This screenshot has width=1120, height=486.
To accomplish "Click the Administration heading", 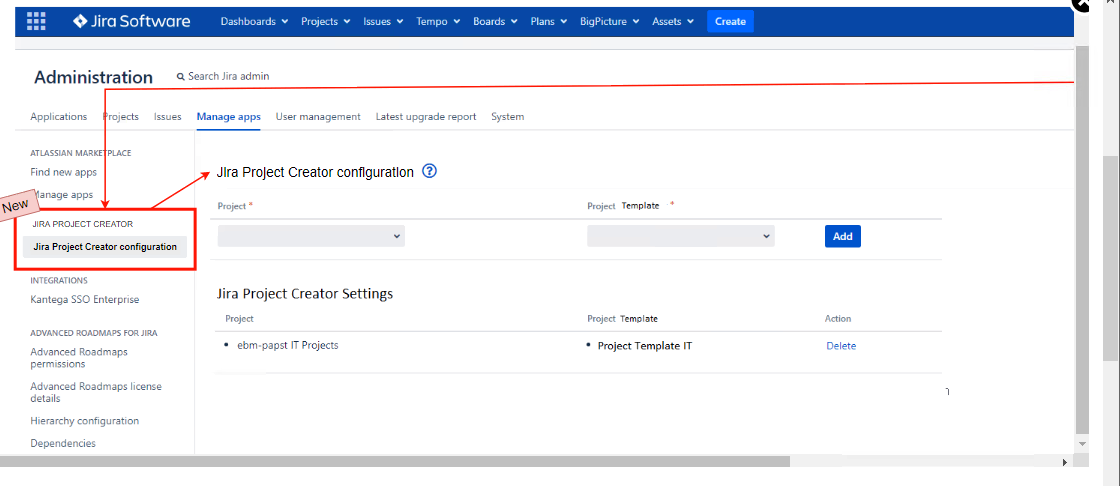I will point(94,77).
